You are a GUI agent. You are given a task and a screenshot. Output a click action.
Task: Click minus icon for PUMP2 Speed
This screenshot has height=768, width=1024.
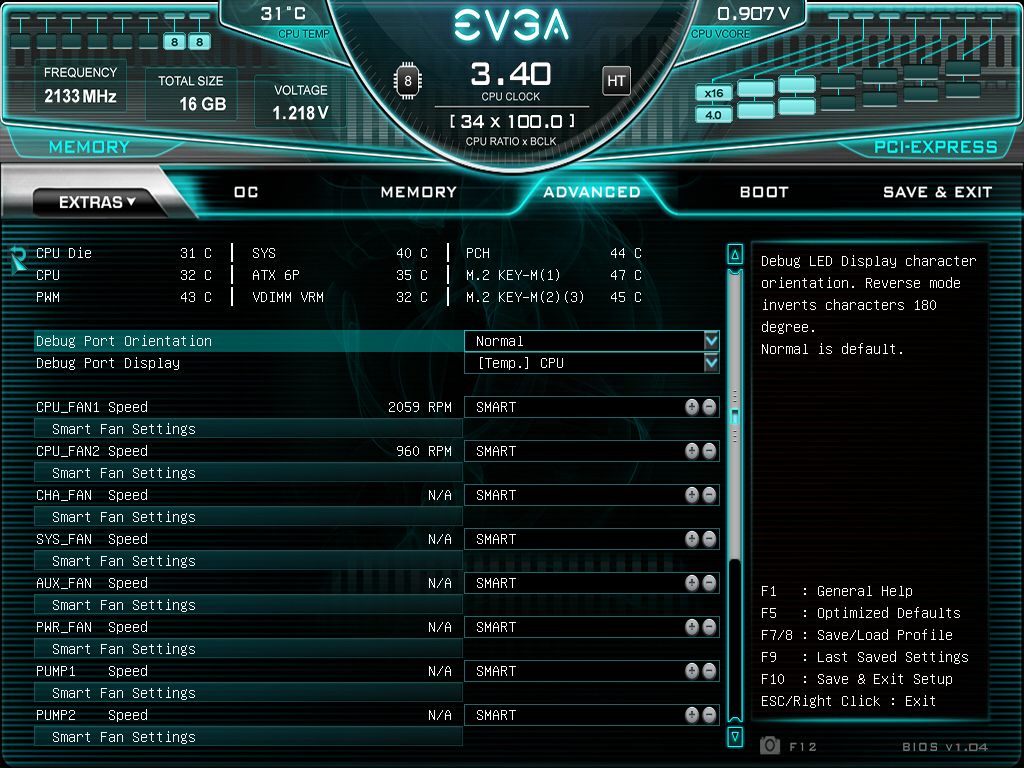pos(709,715)
